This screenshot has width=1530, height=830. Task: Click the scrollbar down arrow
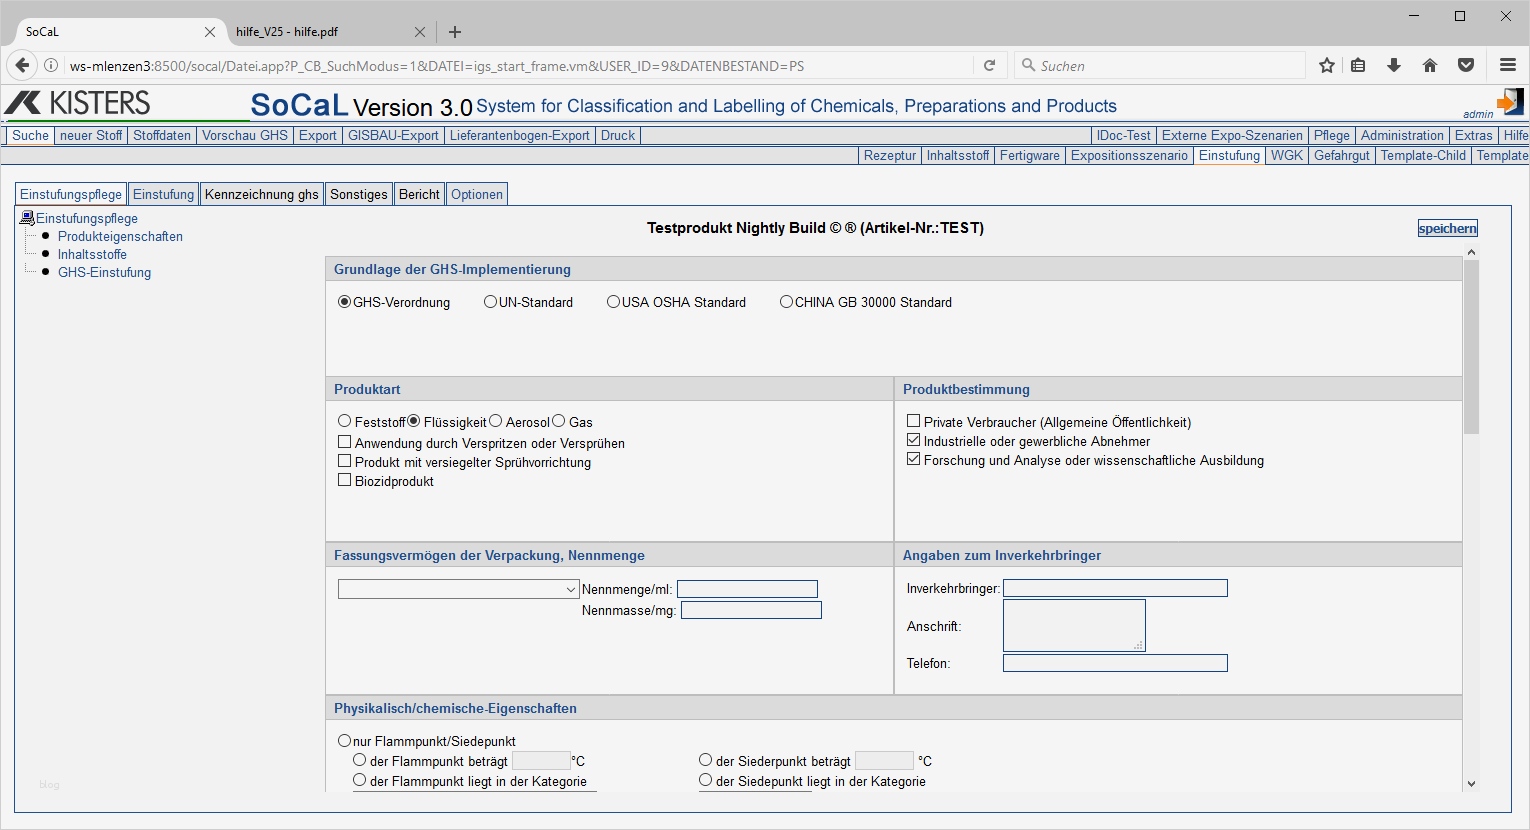tap(1471, 784)
